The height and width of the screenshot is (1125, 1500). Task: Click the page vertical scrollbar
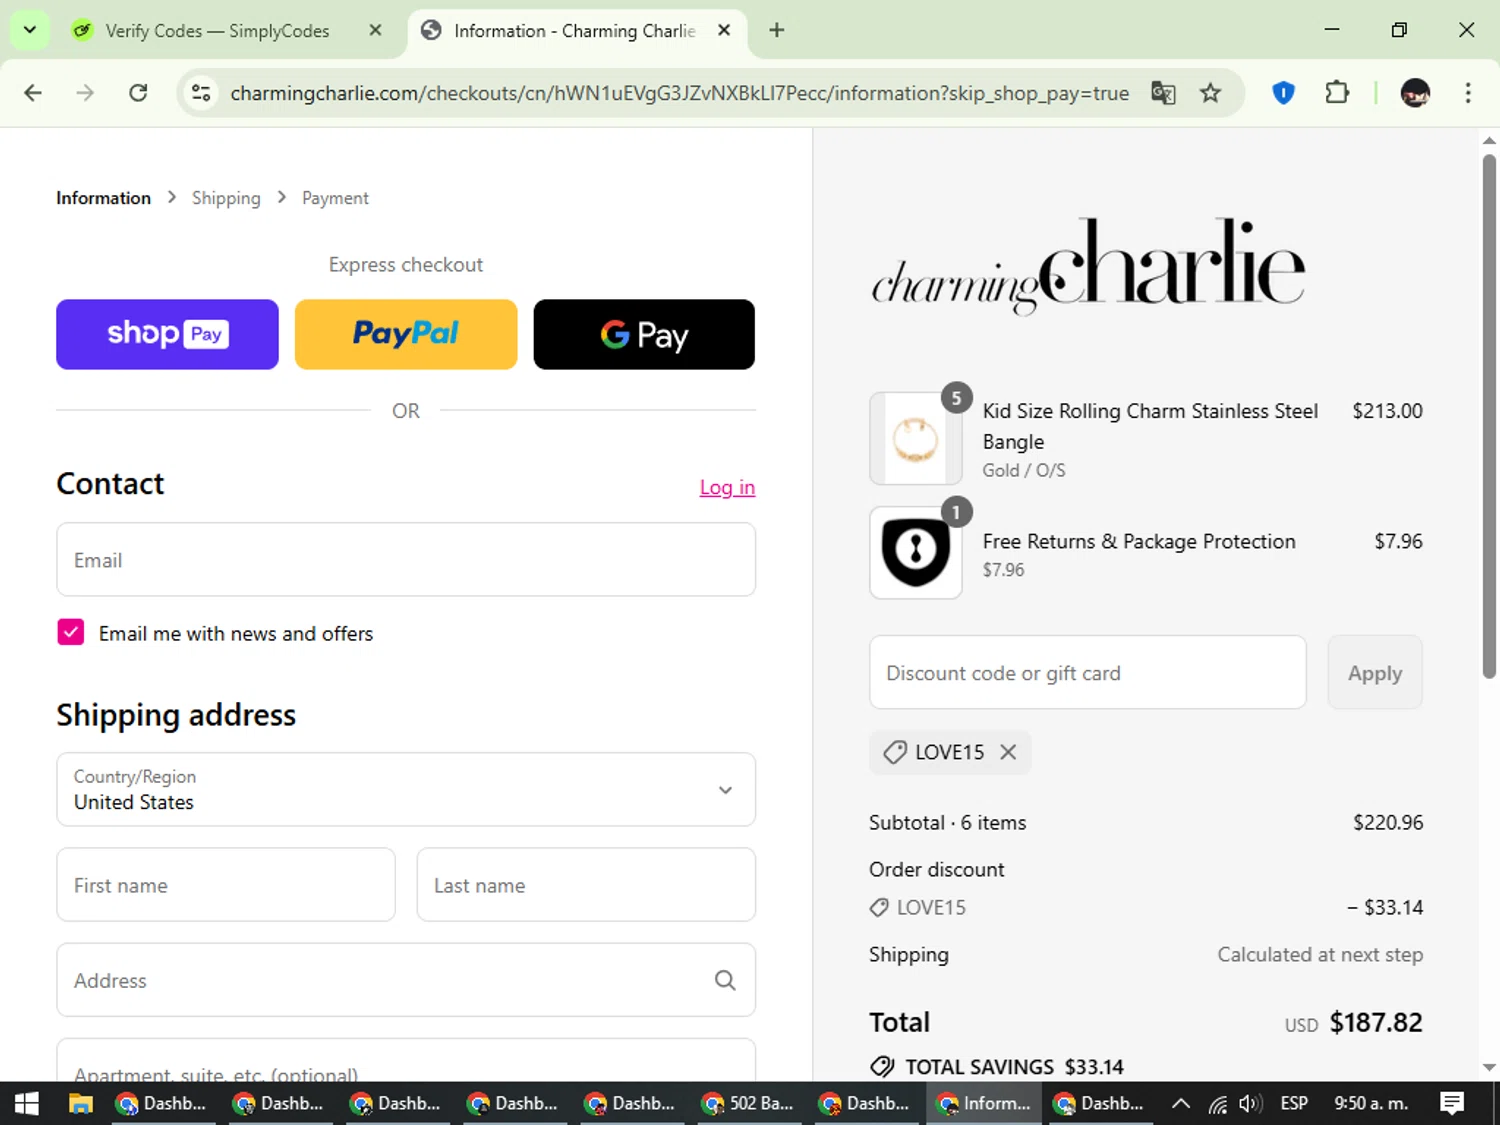[x=1489, y=416]
